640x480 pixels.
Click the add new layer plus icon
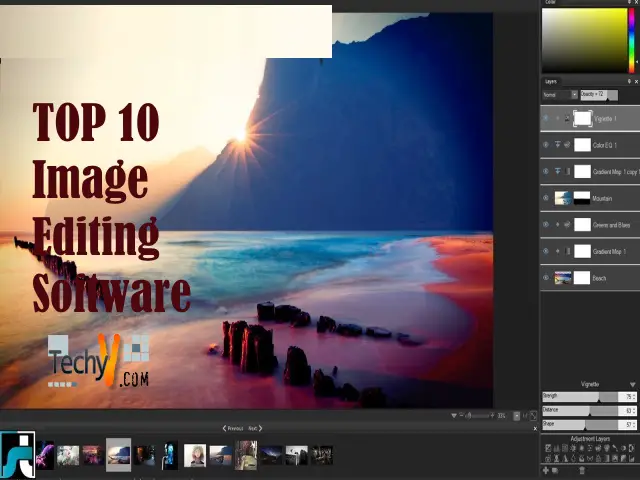tap(545, 470)
